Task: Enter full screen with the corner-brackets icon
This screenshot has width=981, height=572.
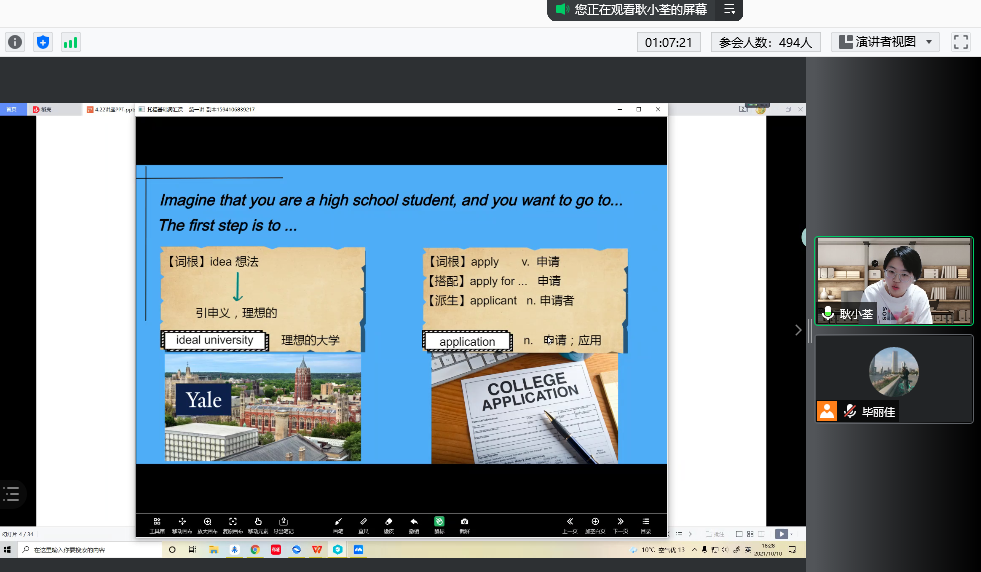Action: [961, 42]
